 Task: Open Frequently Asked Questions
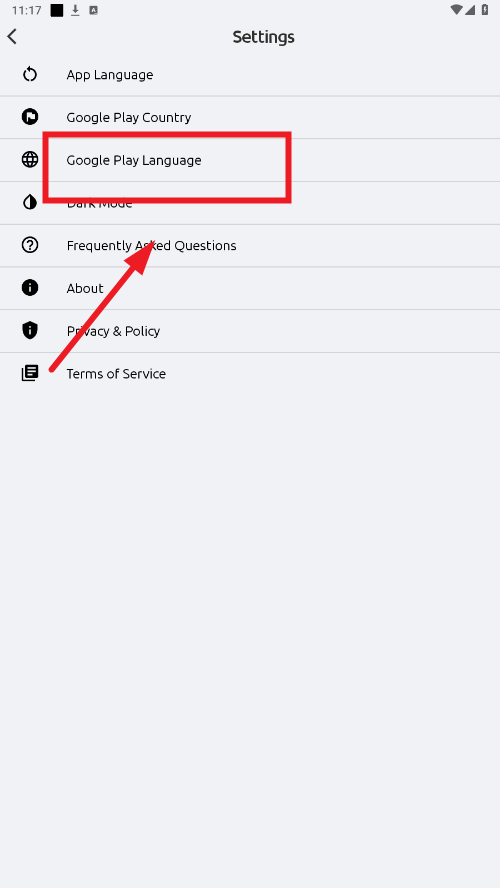[x=250, y=246]
